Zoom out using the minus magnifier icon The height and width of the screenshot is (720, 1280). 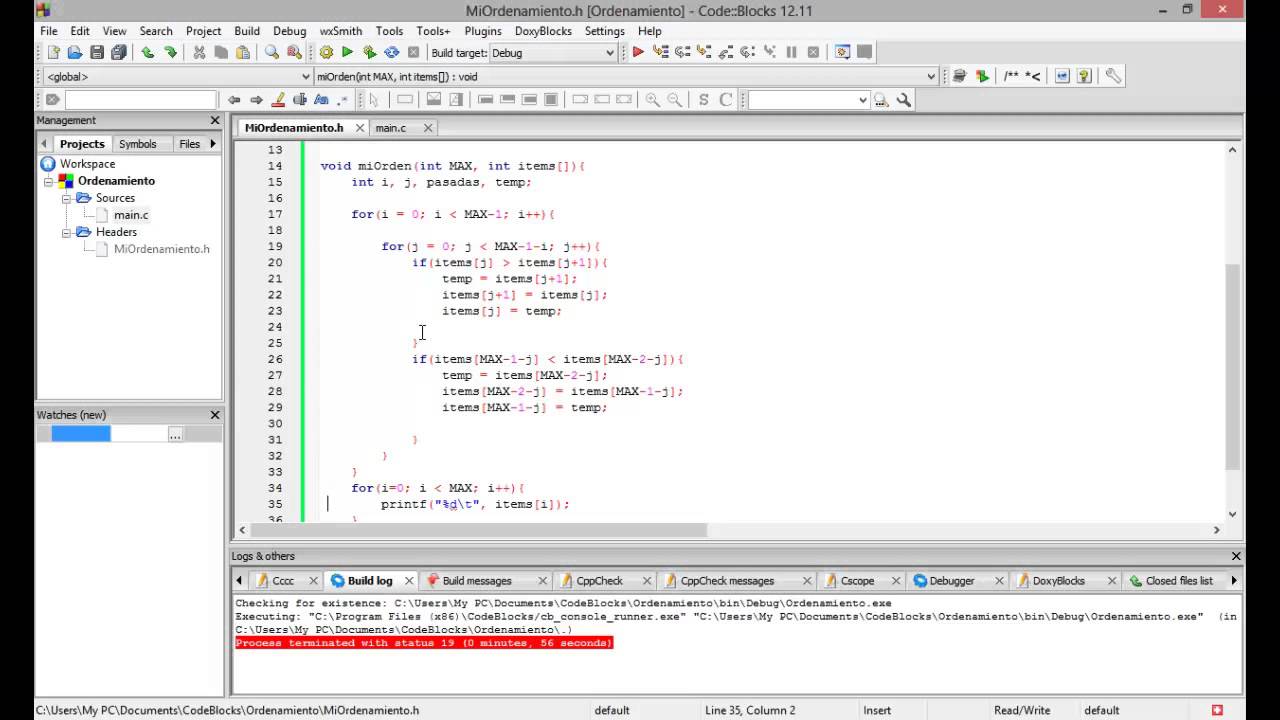click(675, 100)
